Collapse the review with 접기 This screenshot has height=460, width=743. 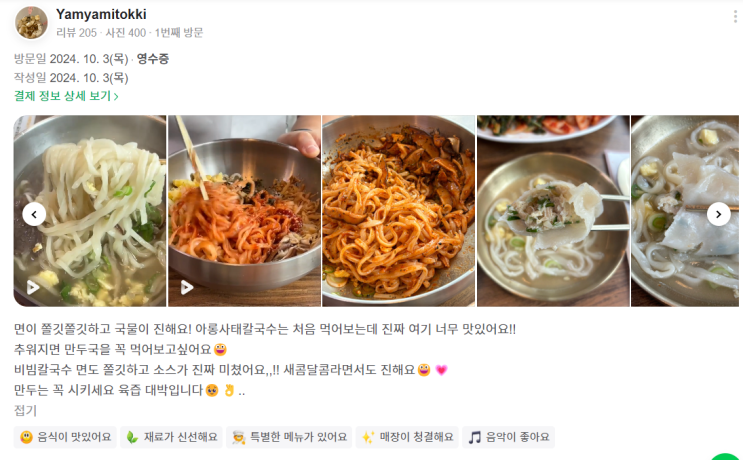(25, 410)
